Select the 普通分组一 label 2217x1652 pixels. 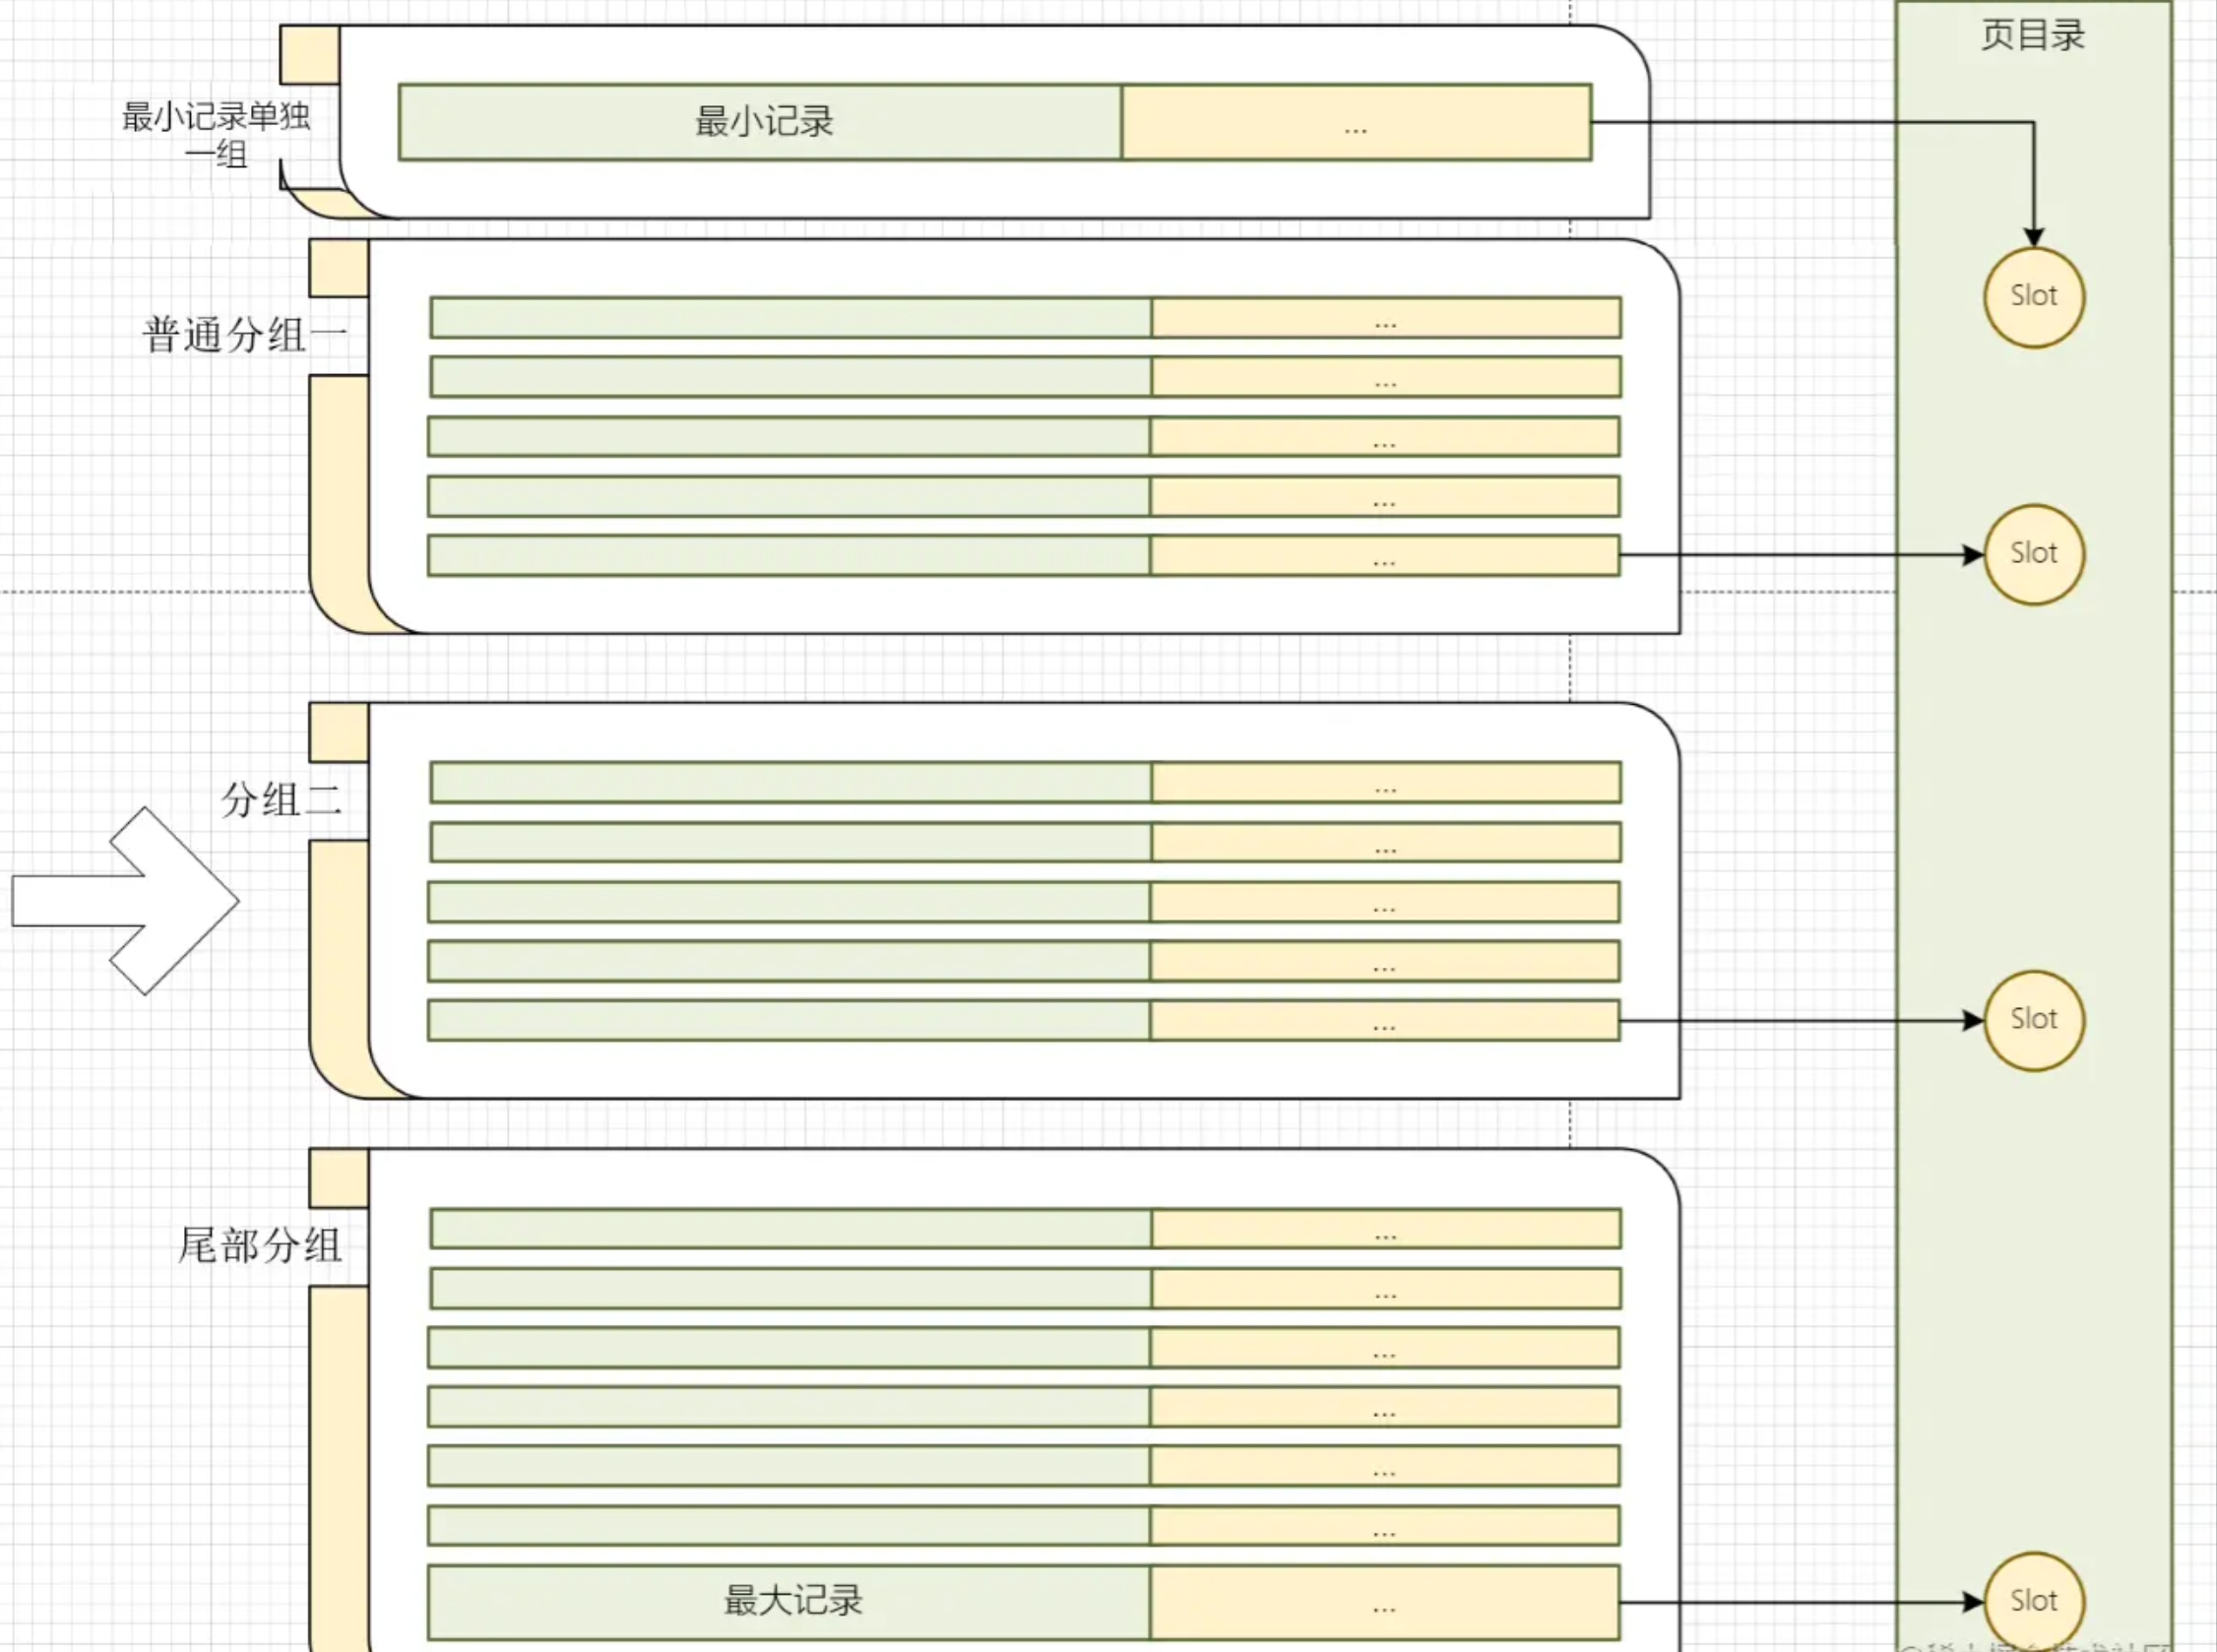tap(245, 334)
